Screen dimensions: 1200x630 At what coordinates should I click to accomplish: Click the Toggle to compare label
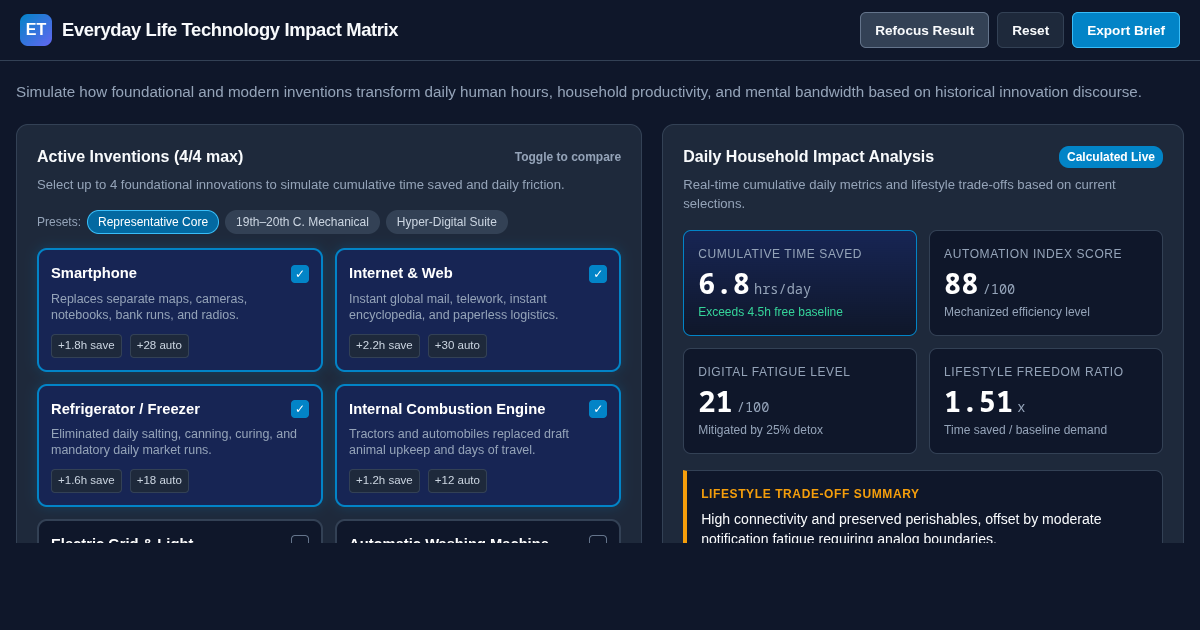coord(568,157)
